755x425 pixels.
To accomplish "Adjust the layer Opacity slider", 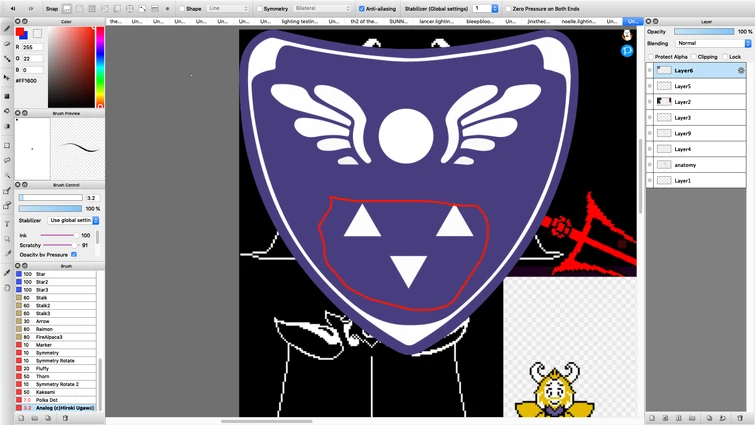I will tap(704, 31).
